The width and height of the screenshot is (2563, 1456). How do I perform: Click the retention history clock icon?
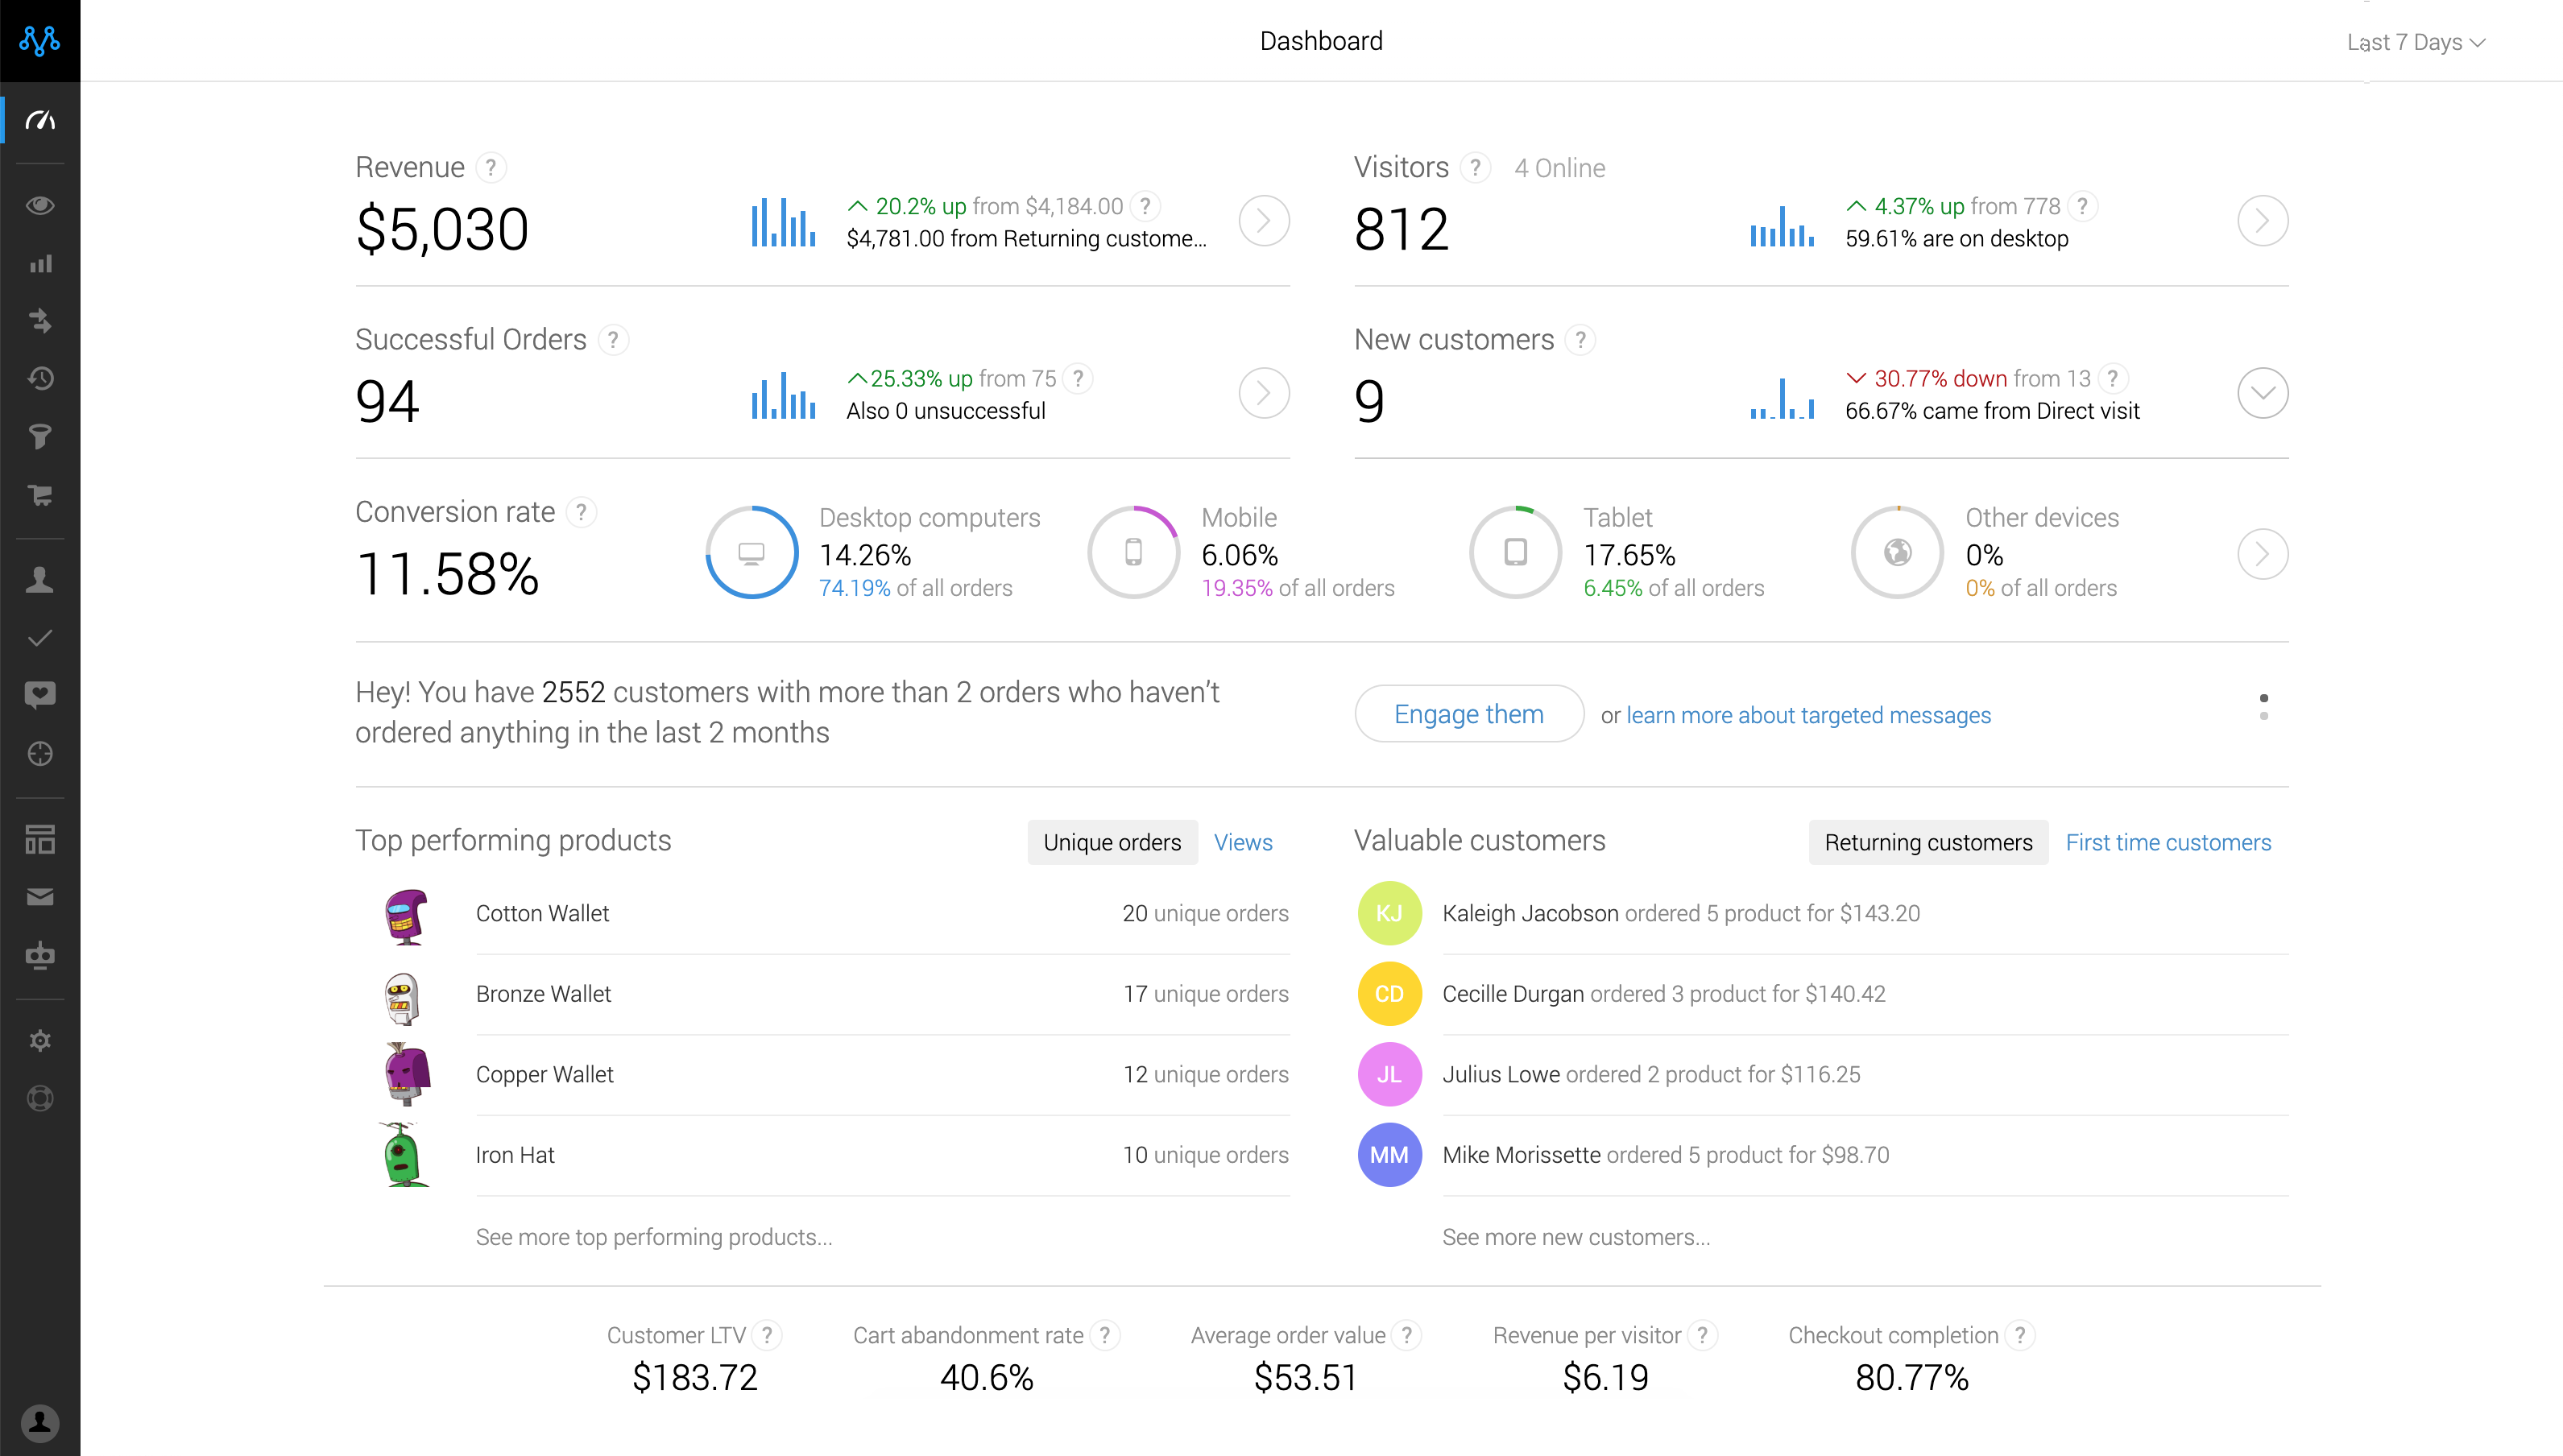click(x=40, y=379)
